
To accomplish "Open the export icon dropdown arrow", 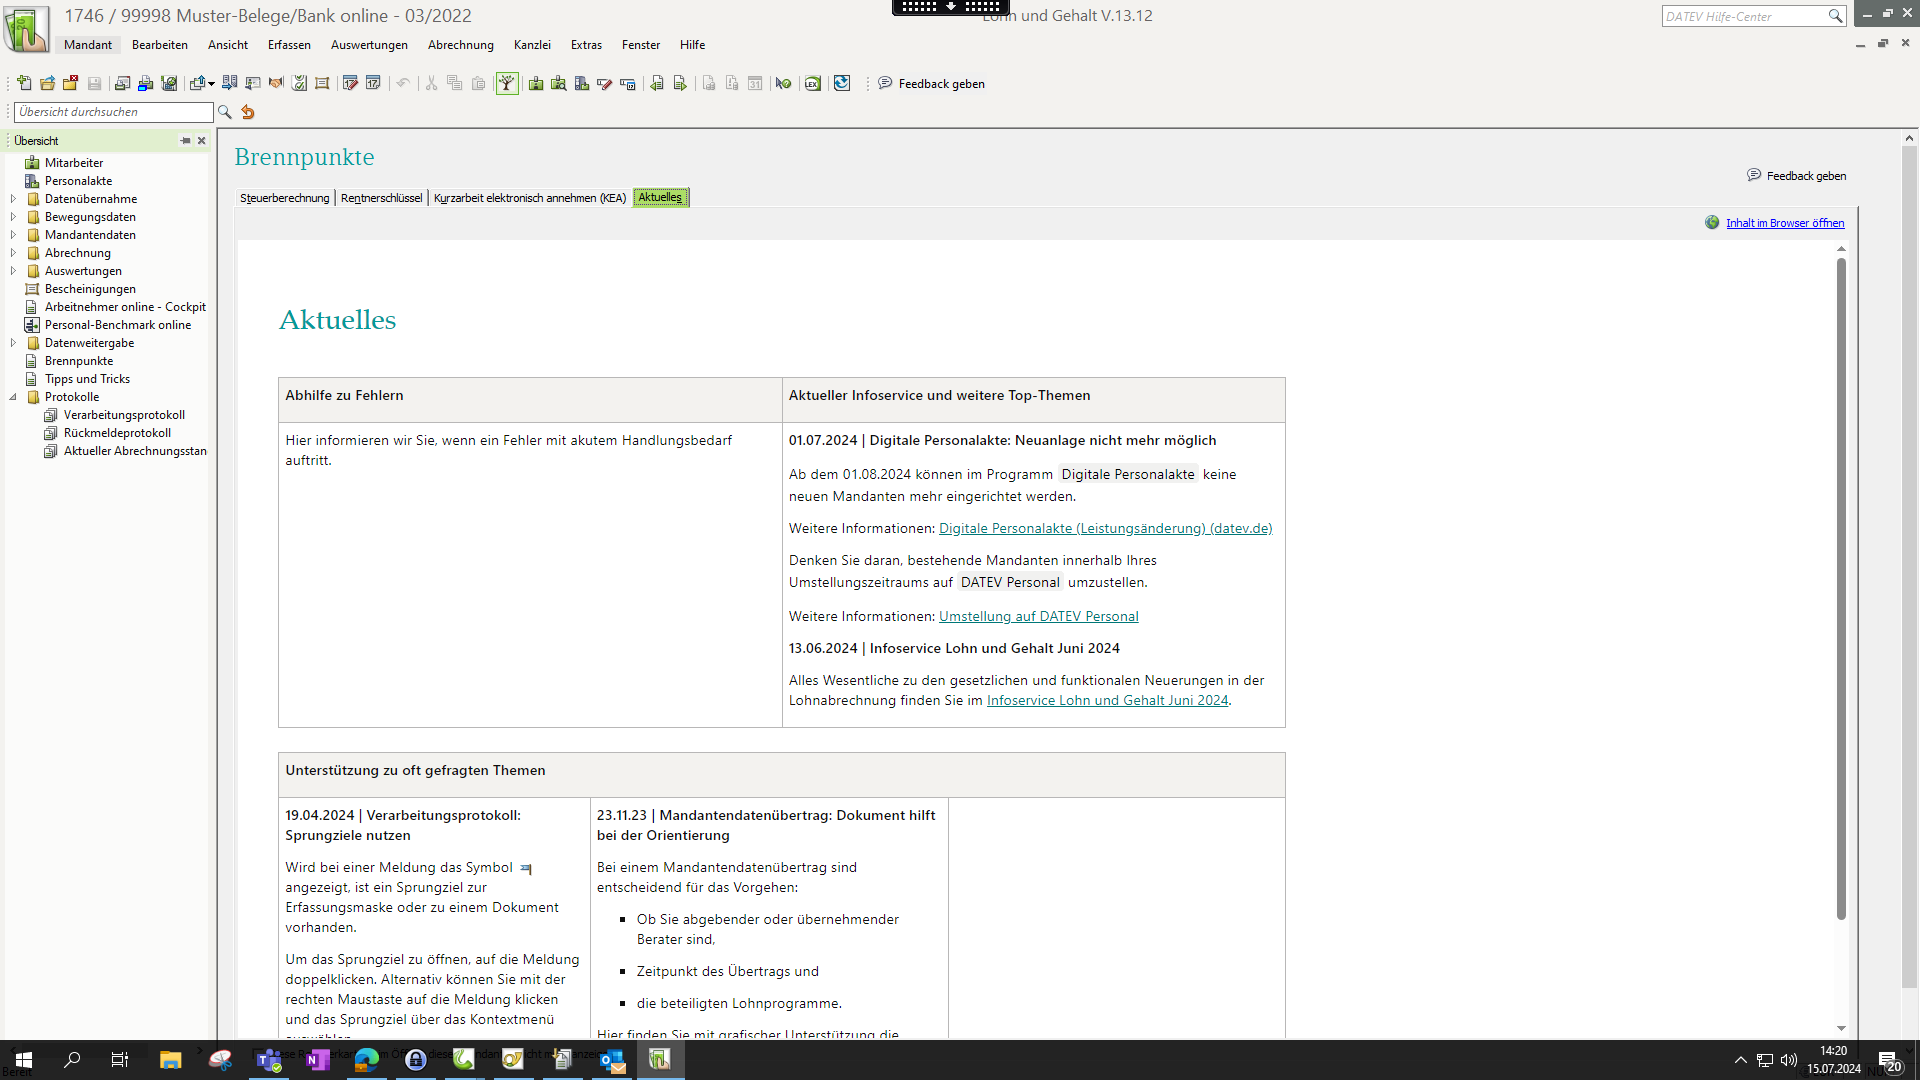I will [x=211, y=85].
